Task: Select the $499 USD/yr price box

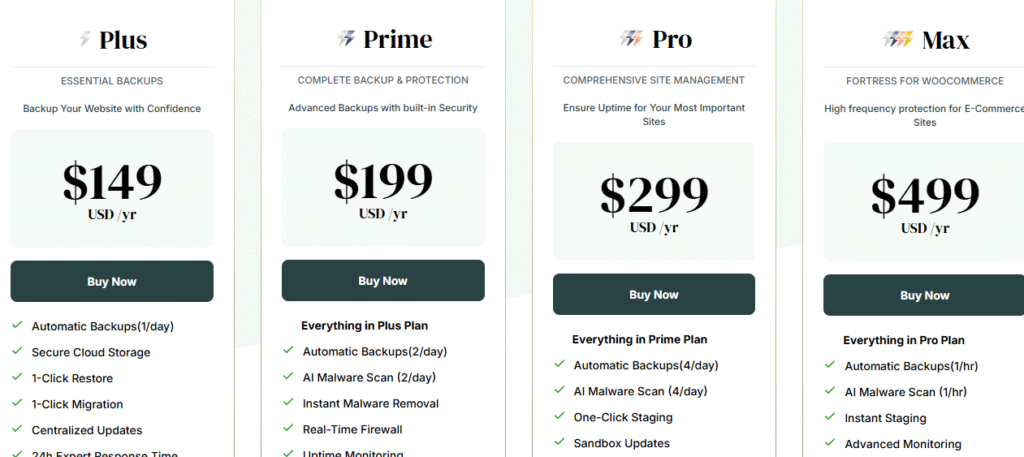Action: click(924, 202)
